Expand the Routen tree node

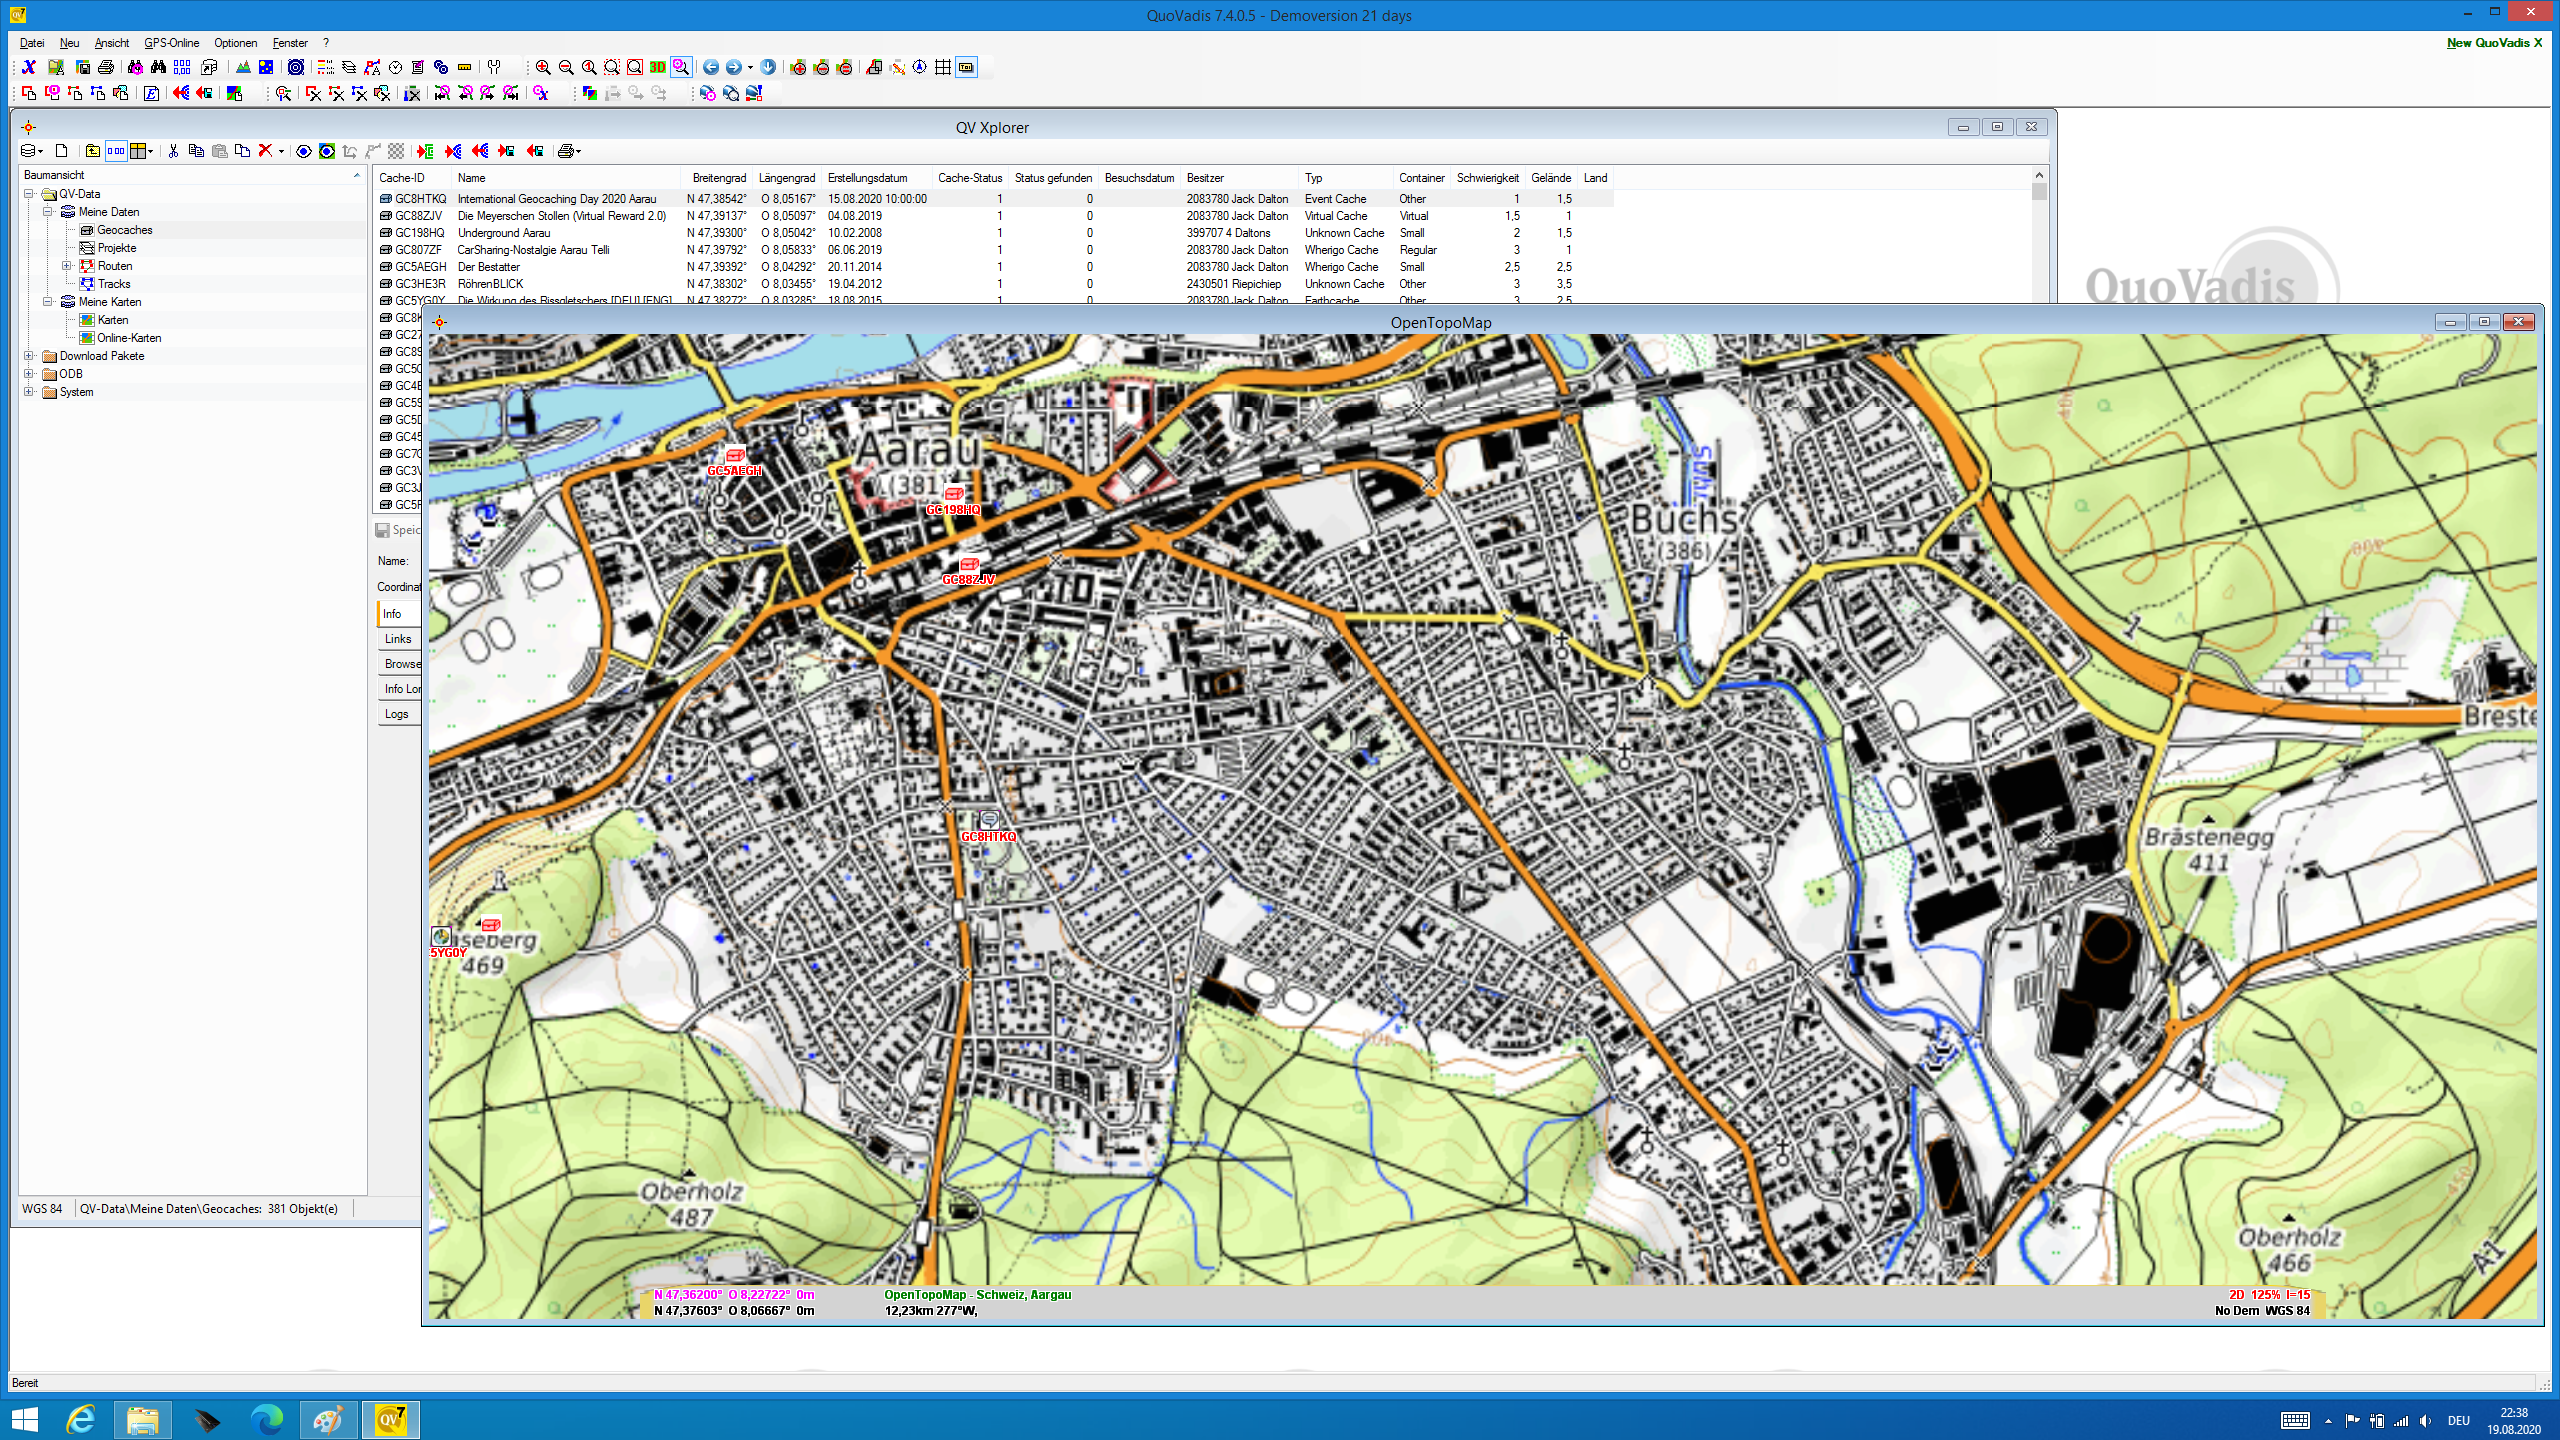pyautogui.click(x=66, y=266)
